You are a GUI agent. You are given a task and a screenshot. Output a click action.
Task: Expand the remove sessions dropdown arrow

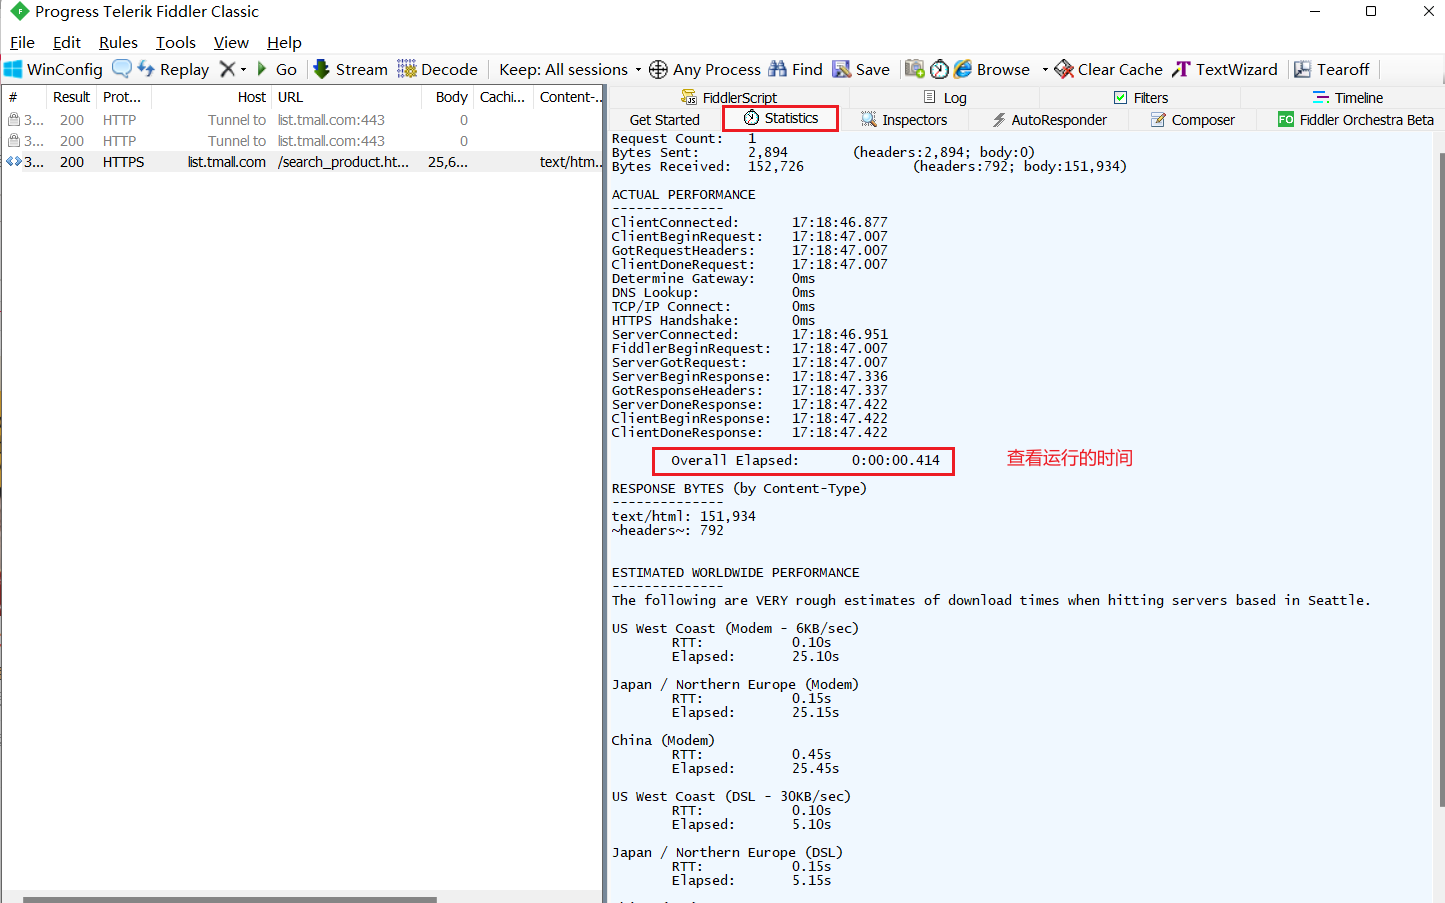pyautogui.click(x=241, y=69)
